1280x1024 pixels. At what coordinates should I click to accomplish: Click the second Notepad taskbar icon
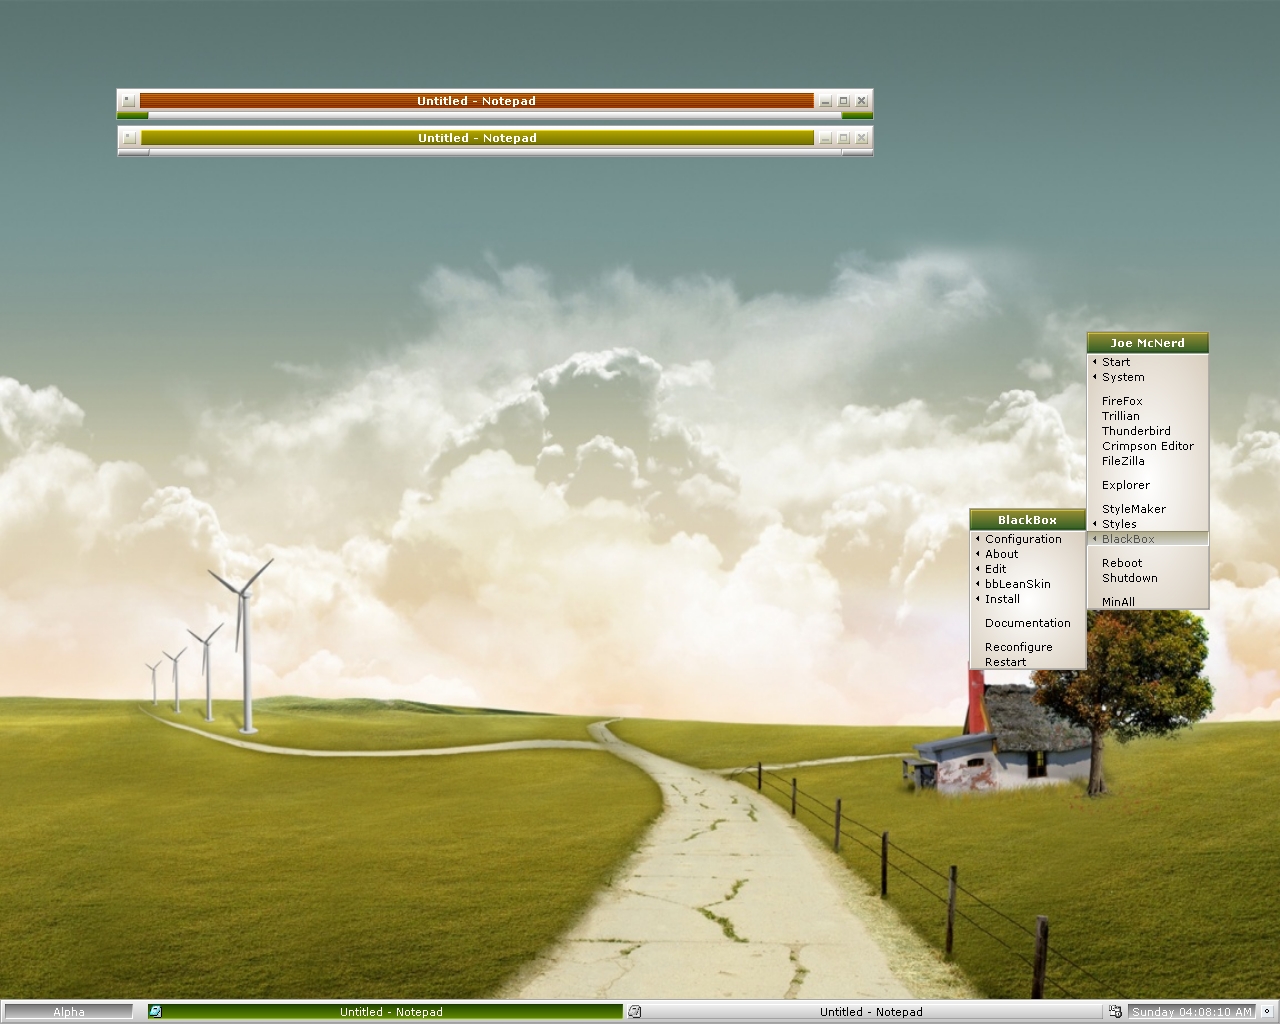[635, 1012]
